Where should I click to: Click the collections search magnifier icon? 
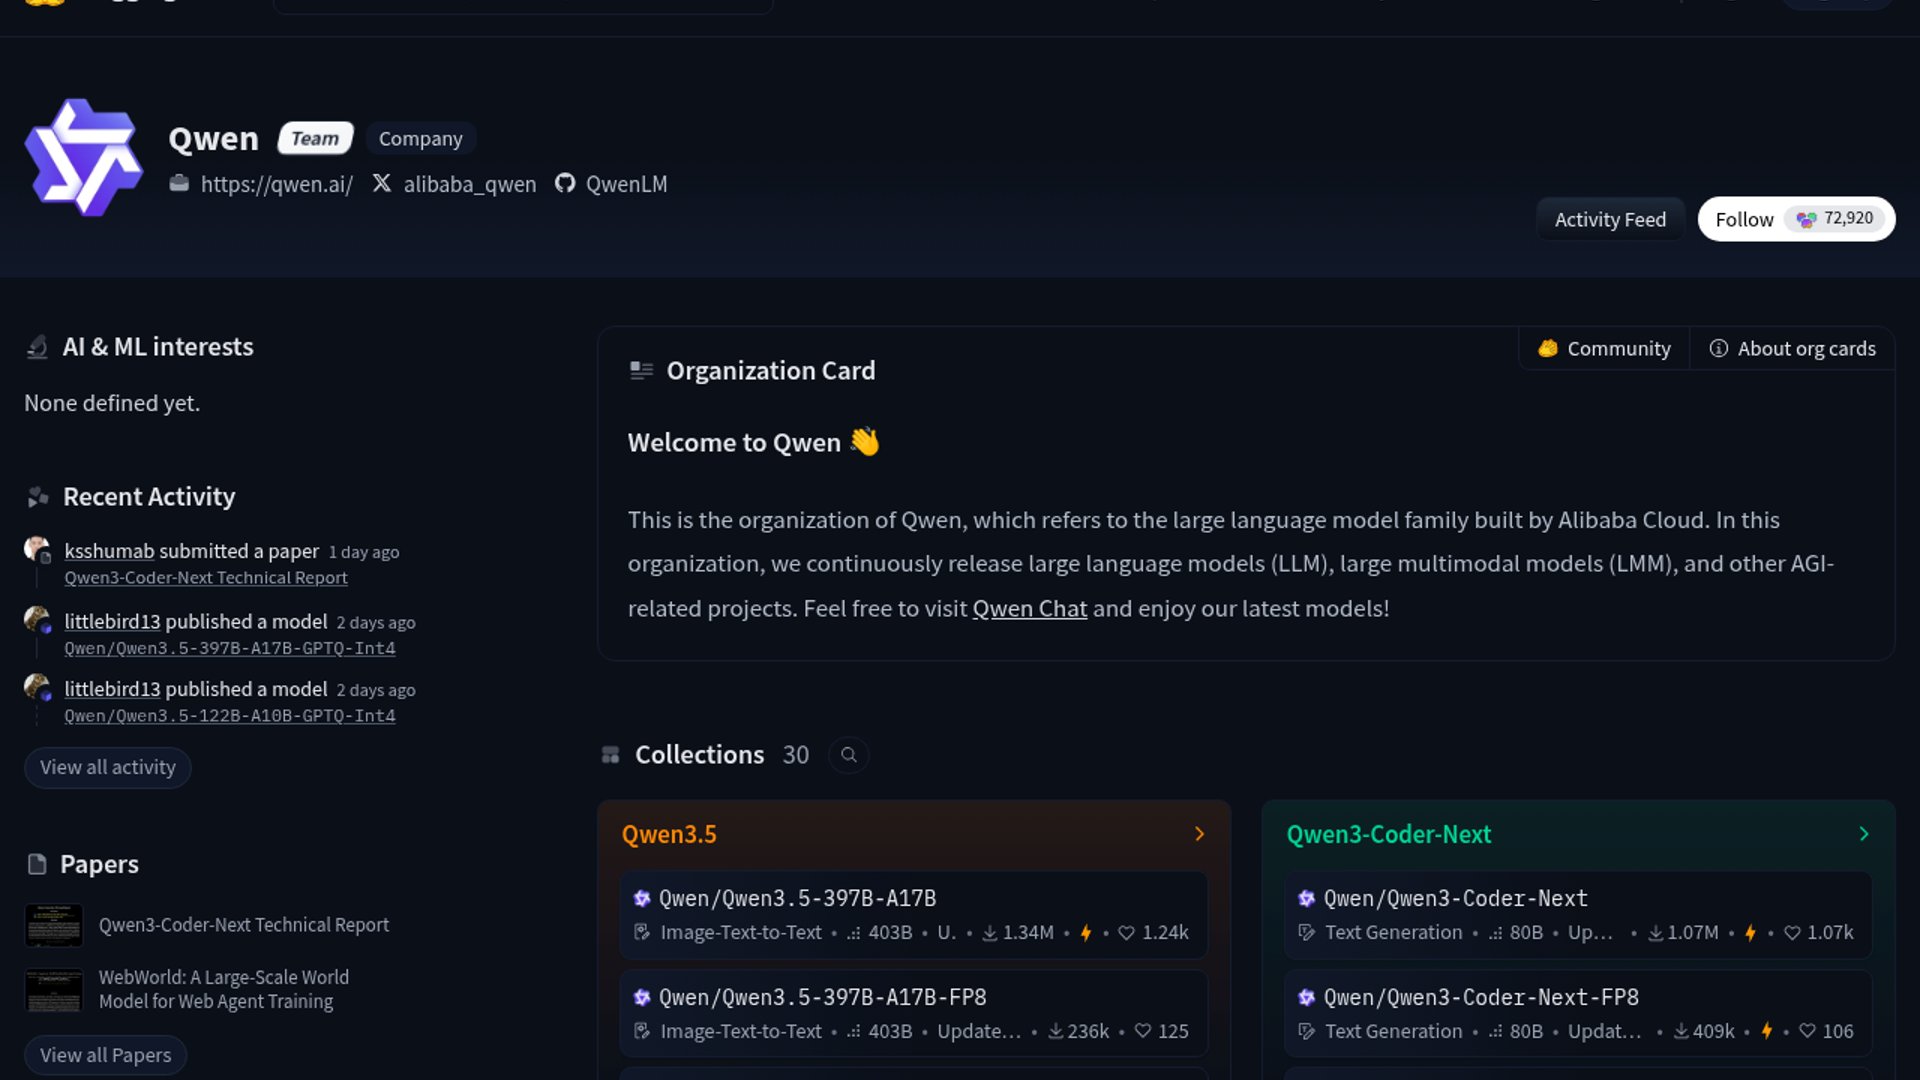(848, 755)
